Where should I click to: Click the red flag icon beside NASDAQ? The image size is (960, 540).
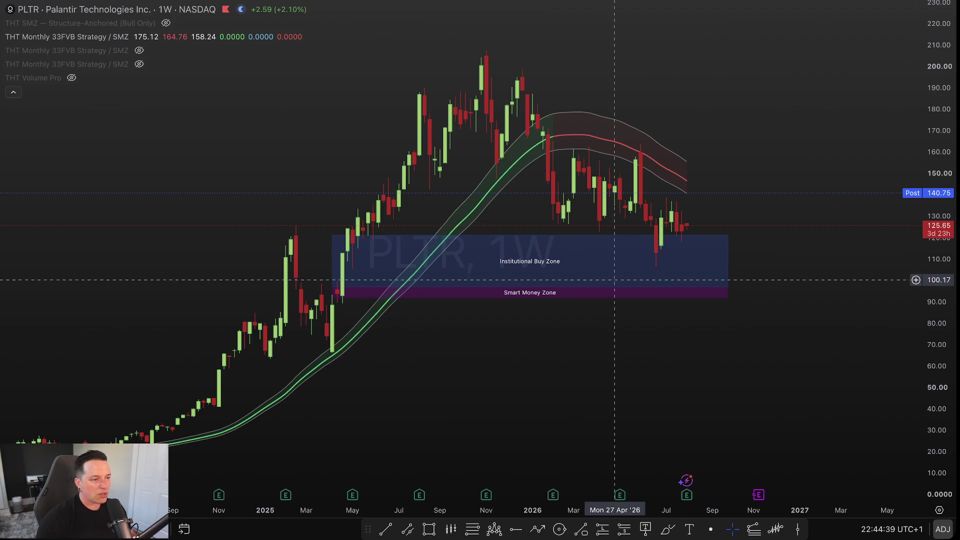tap(226, 9)
